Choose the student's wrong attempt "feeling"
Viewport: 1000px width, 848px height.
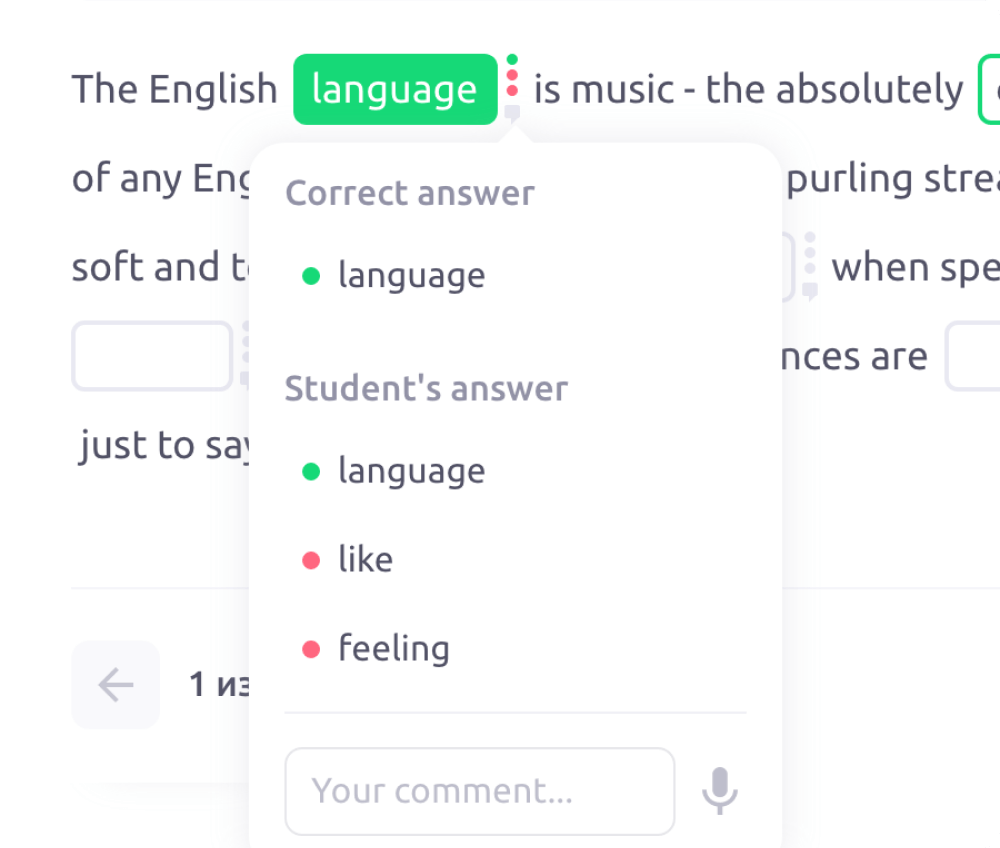click(393, 649)
